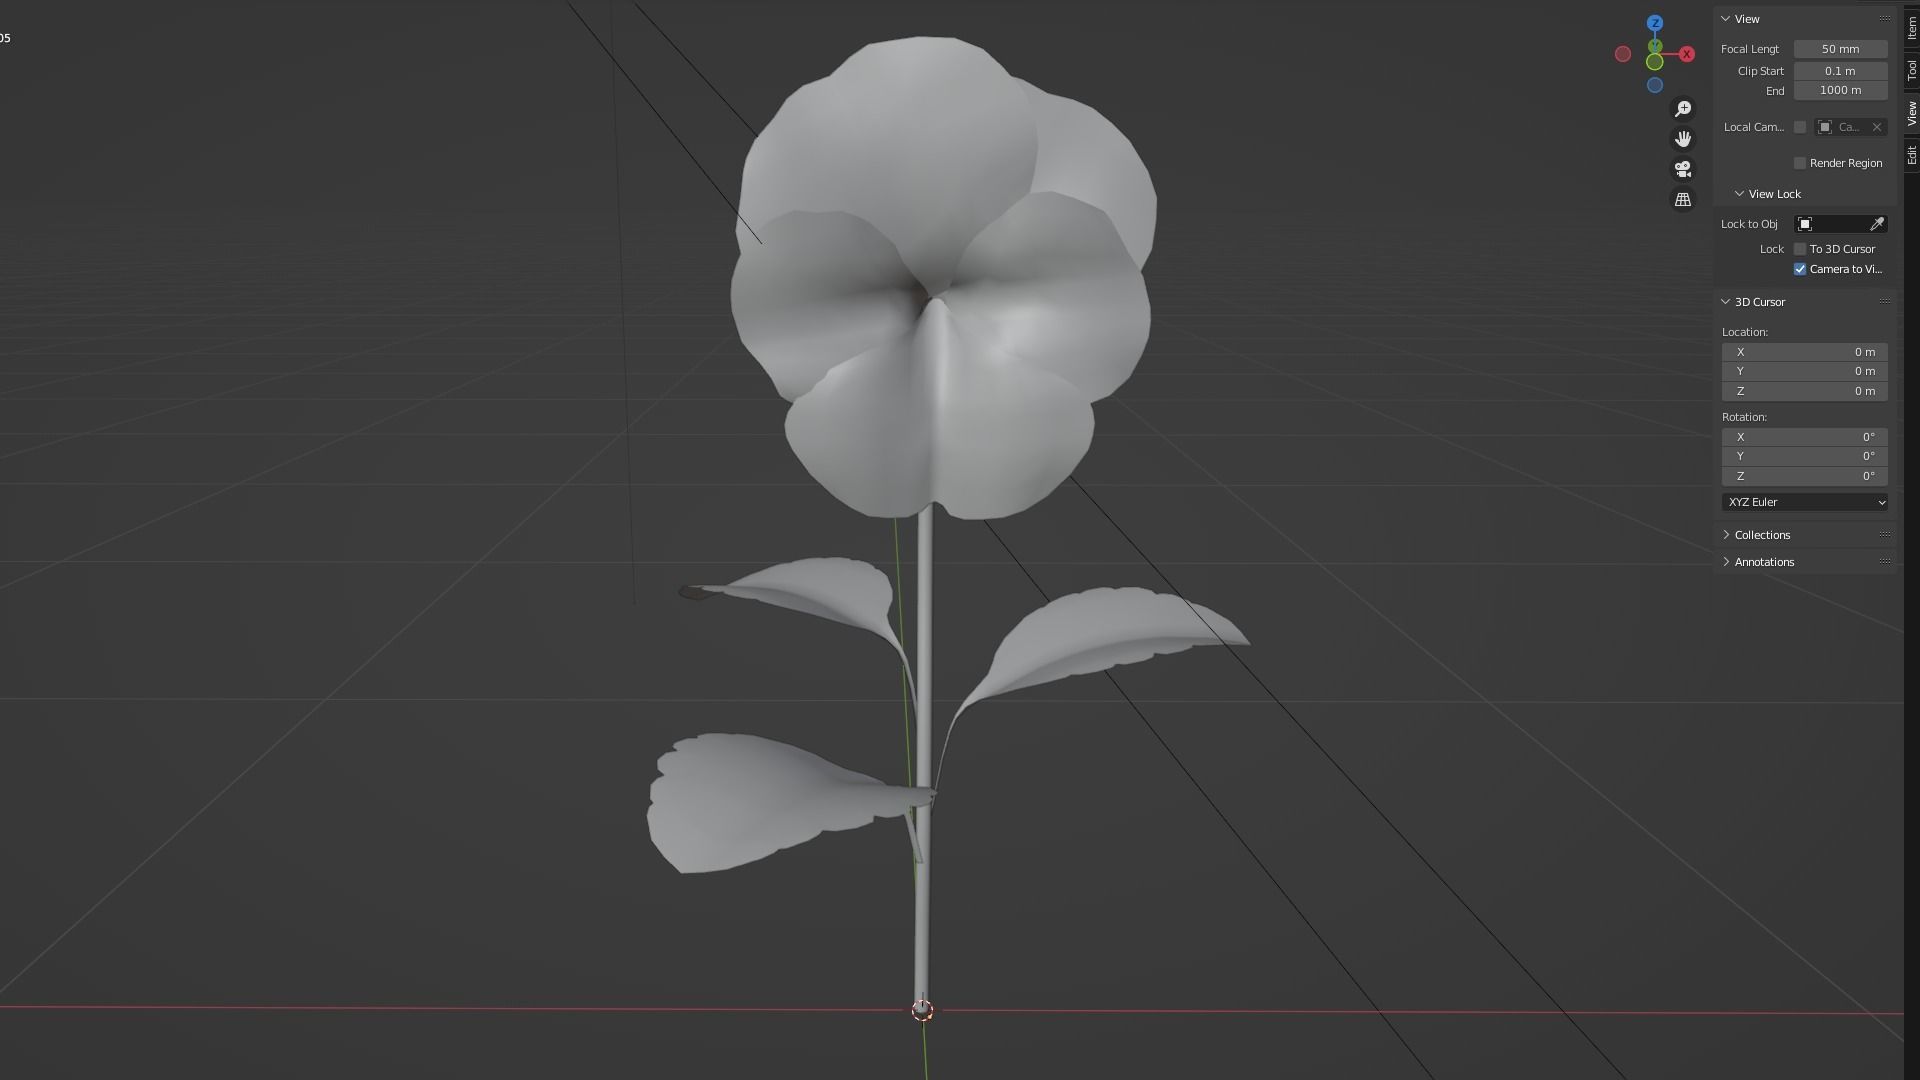The width and height of the screenshot is (1920, 1080).
Task: Toggle the camera view icon
Action: 1683,169
